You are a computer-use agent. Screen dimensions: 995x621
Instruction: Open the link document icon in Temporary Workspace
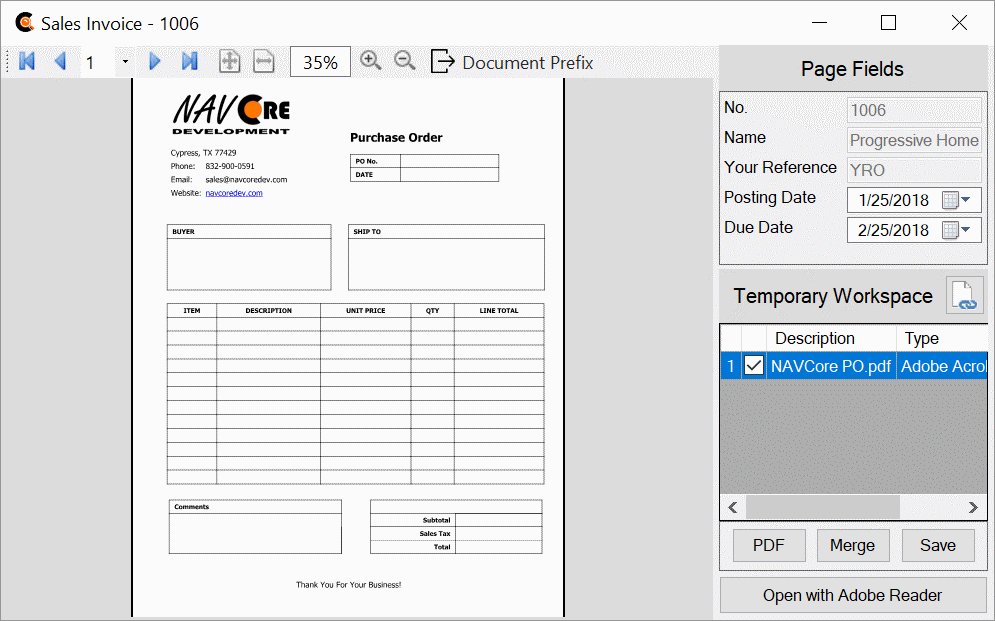point(964,295)
